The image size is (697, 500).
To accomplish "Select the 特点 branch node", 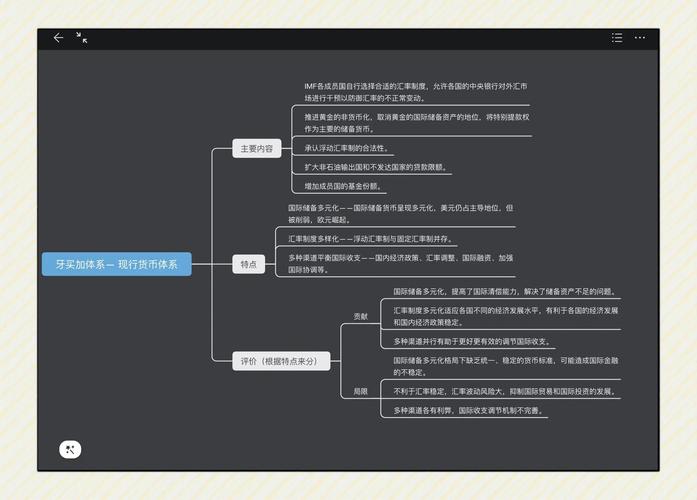I will [x=248, y=265].
